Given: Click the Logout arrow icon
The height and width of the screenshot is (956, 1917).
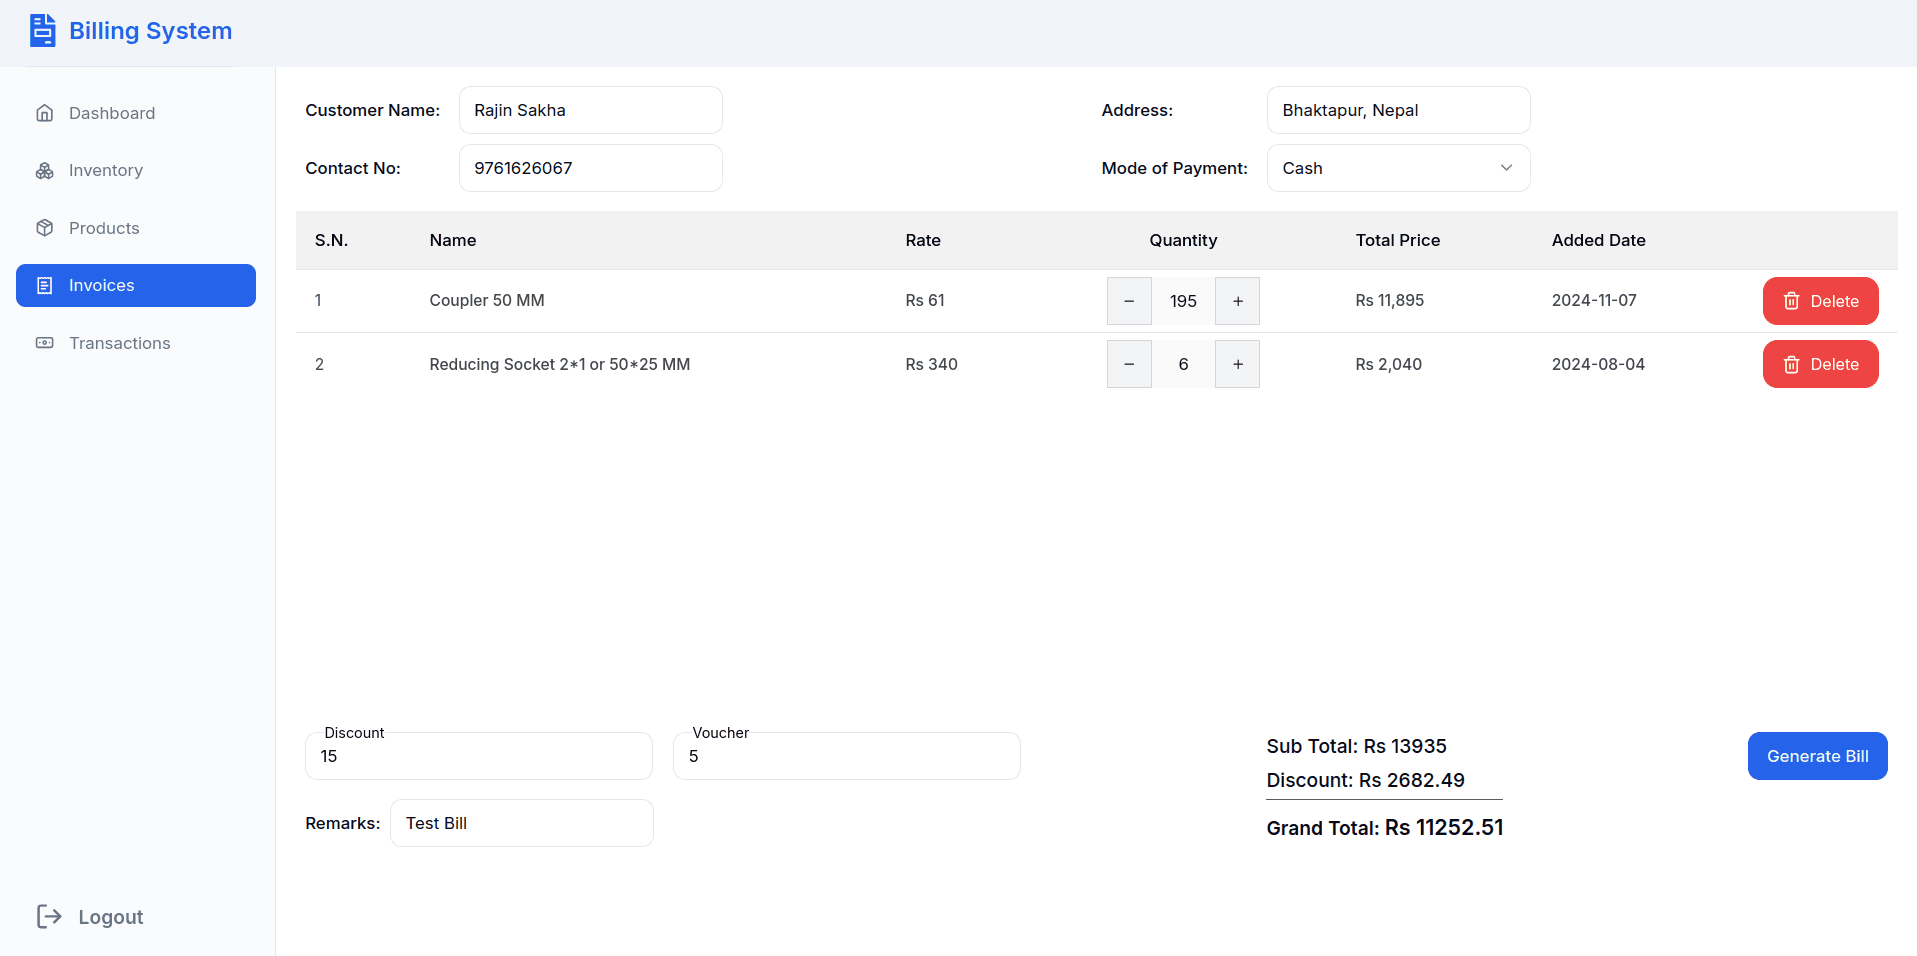Looking at the screenshot, I should (49, 916).
